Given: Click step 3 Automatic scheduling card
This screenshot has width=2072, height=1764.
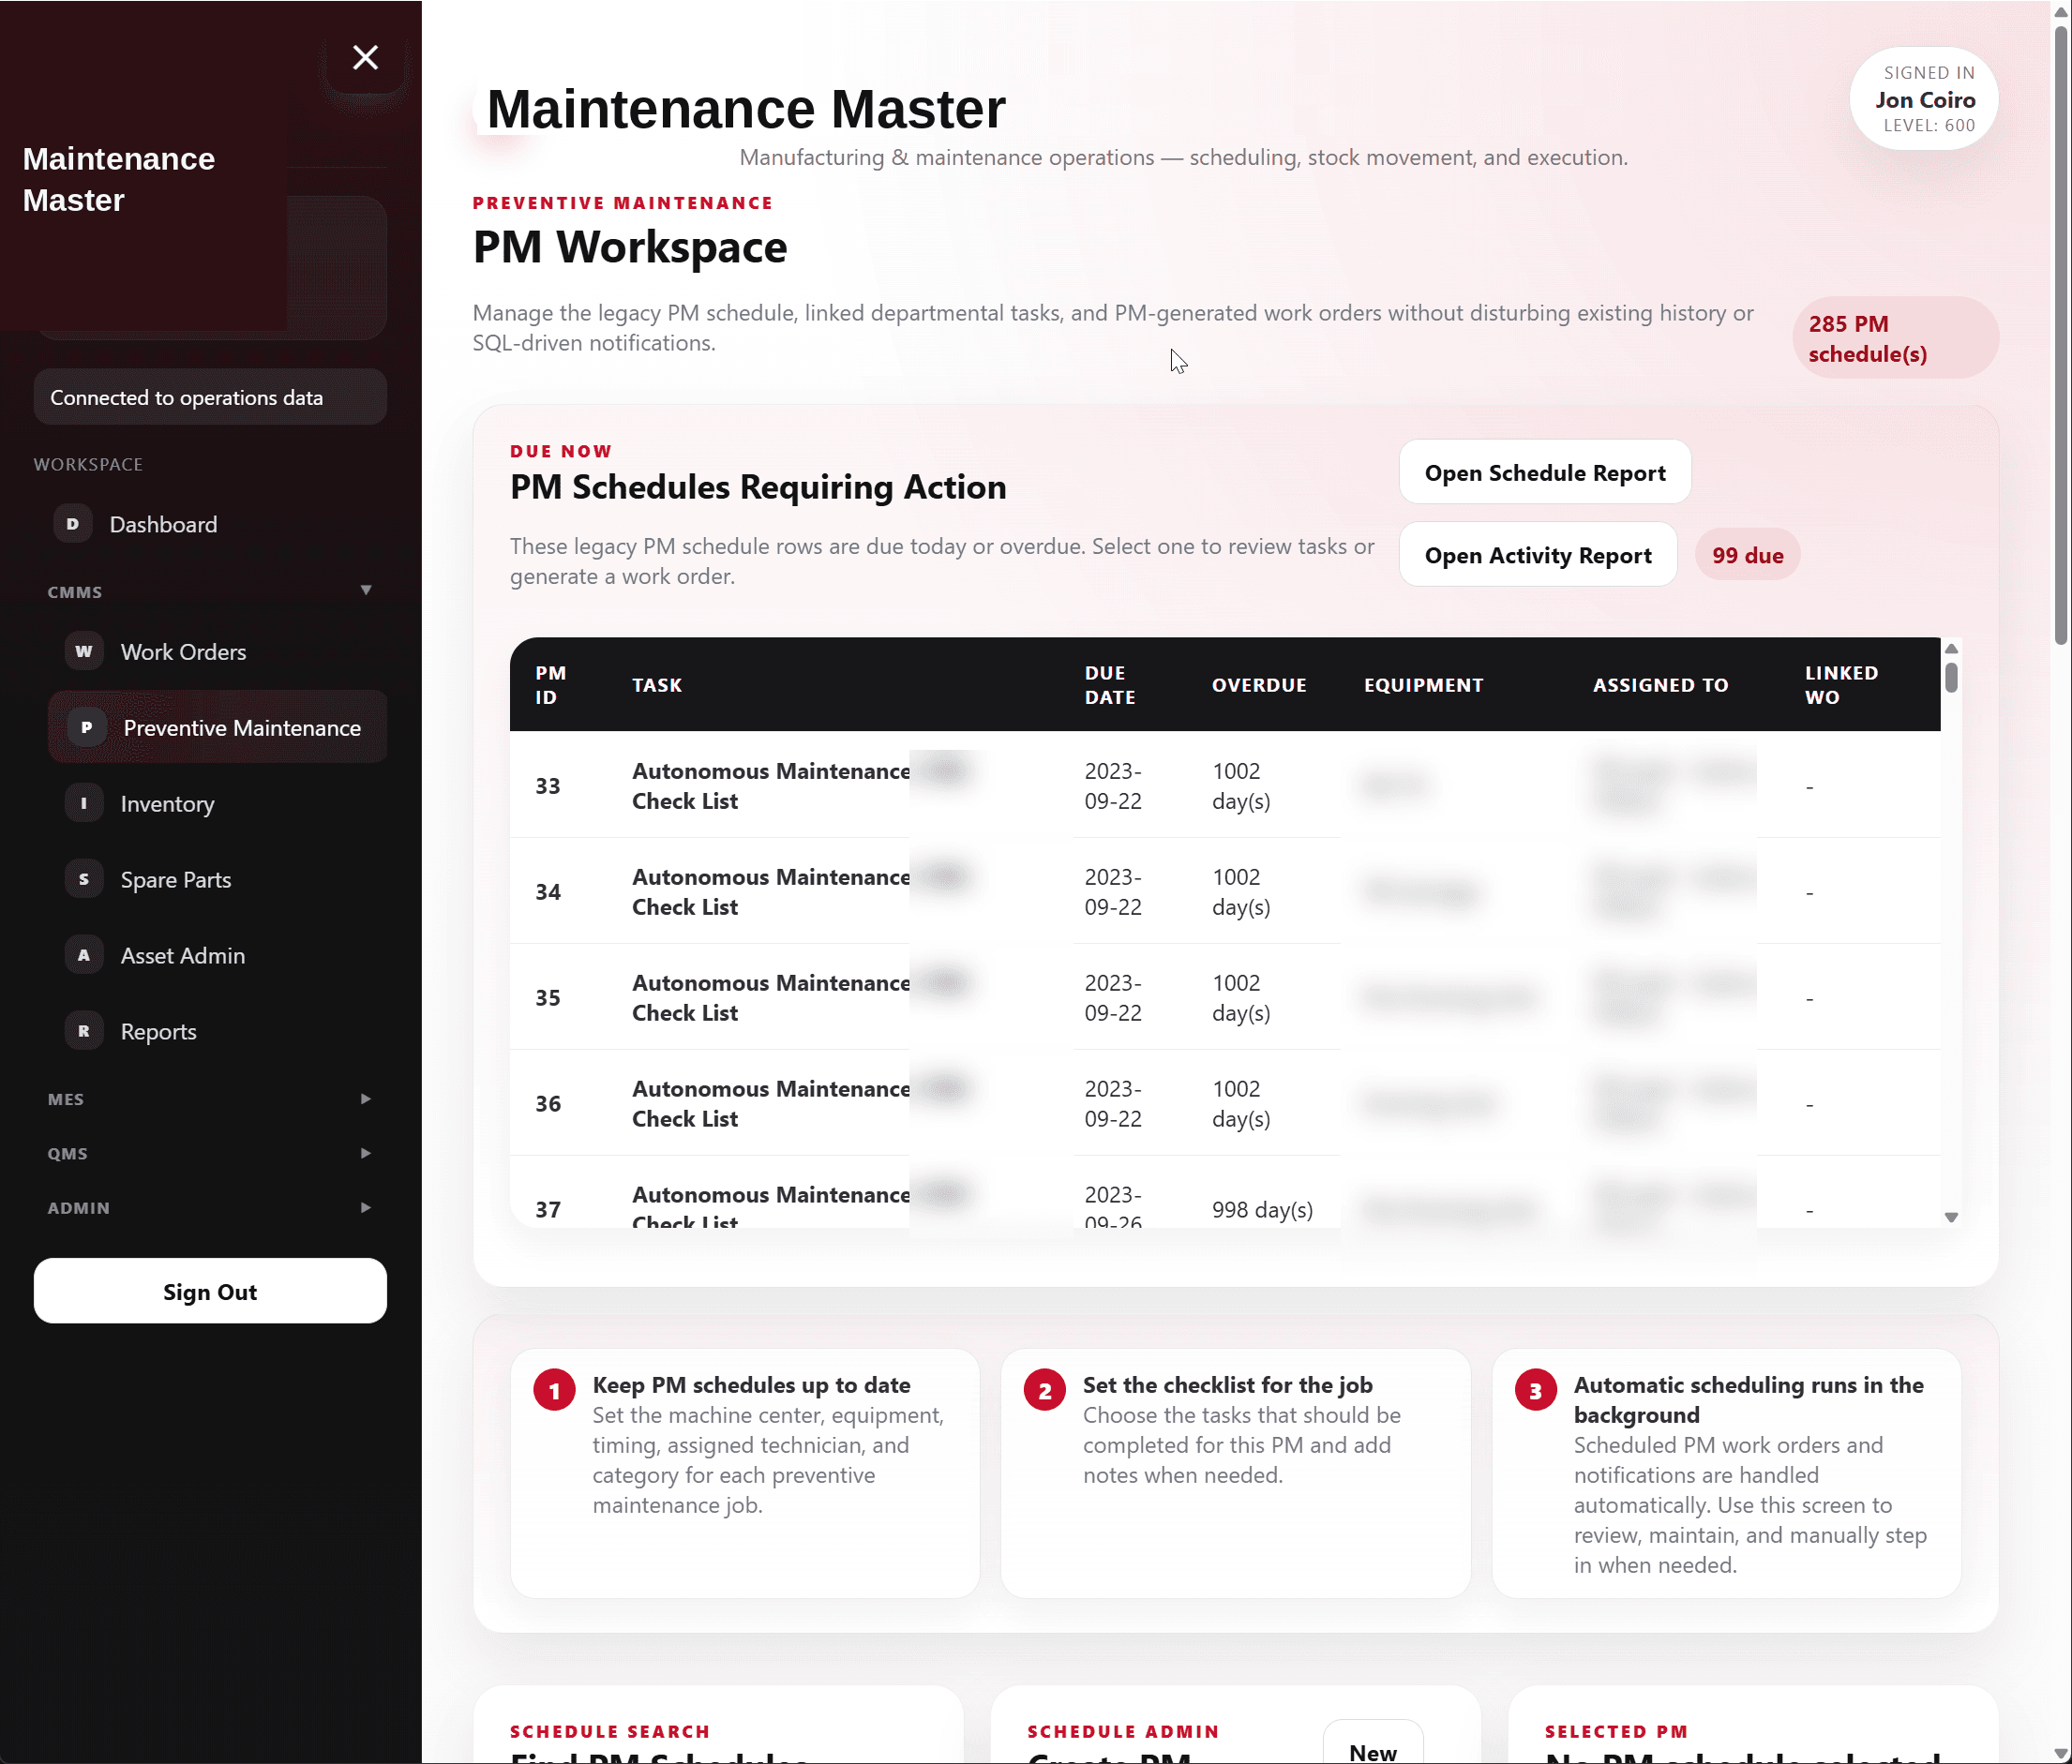Looking at the screenshot, I should point(1726,1473).
